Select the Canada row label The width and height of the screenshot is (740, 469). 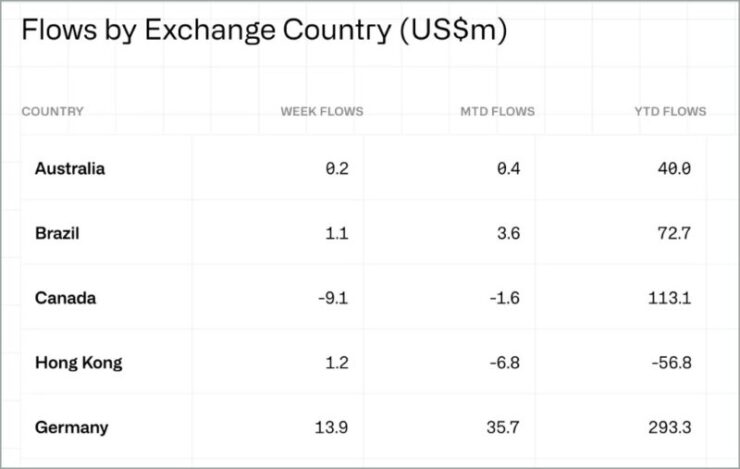66,298
